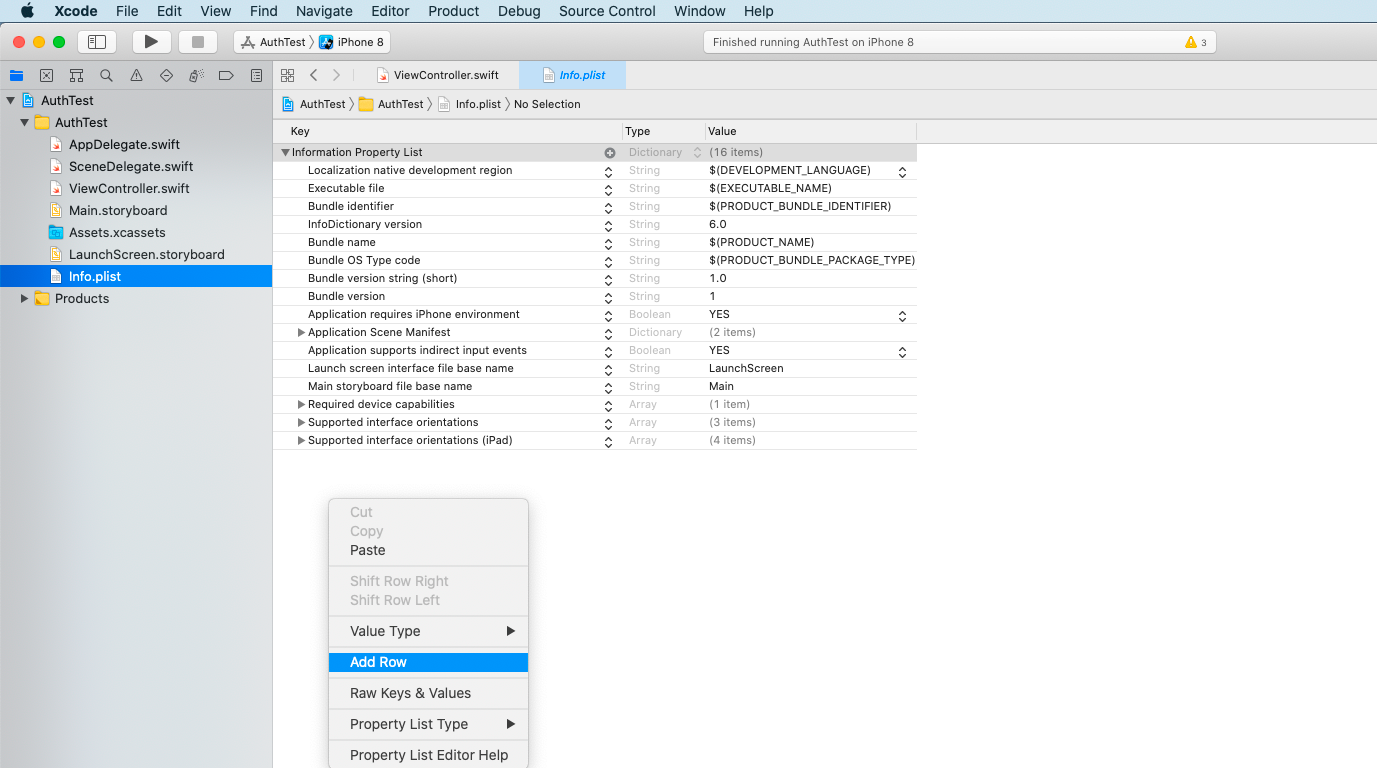Open value popup for Application requires iPhone environment

click(x=902, y=315)
